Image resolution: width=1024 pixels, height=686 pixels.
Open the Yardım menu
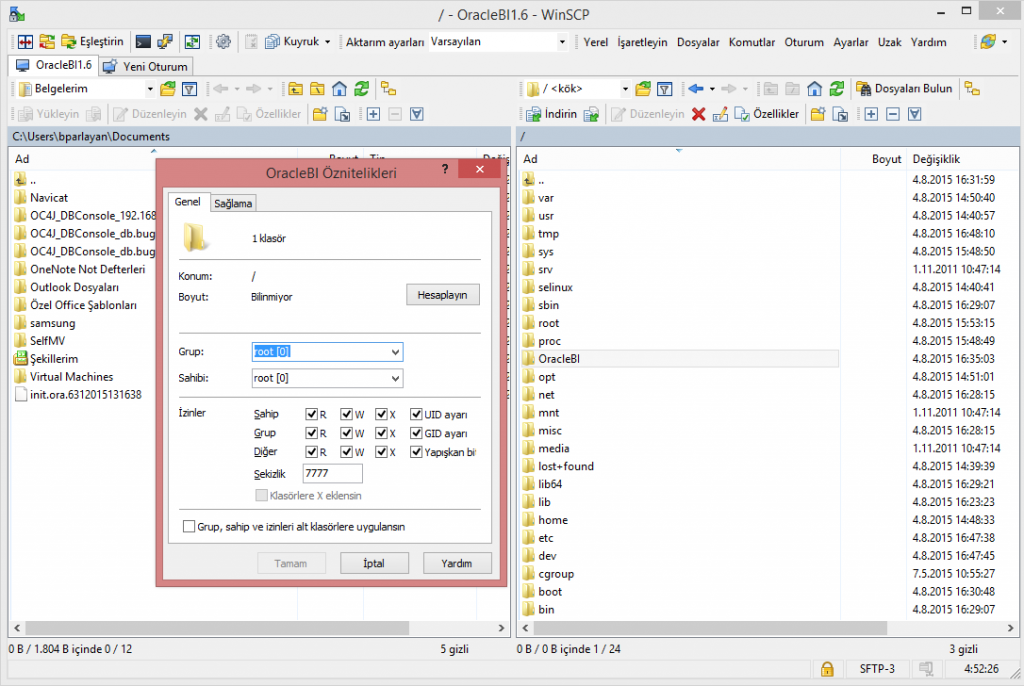[x=928, y=42]
